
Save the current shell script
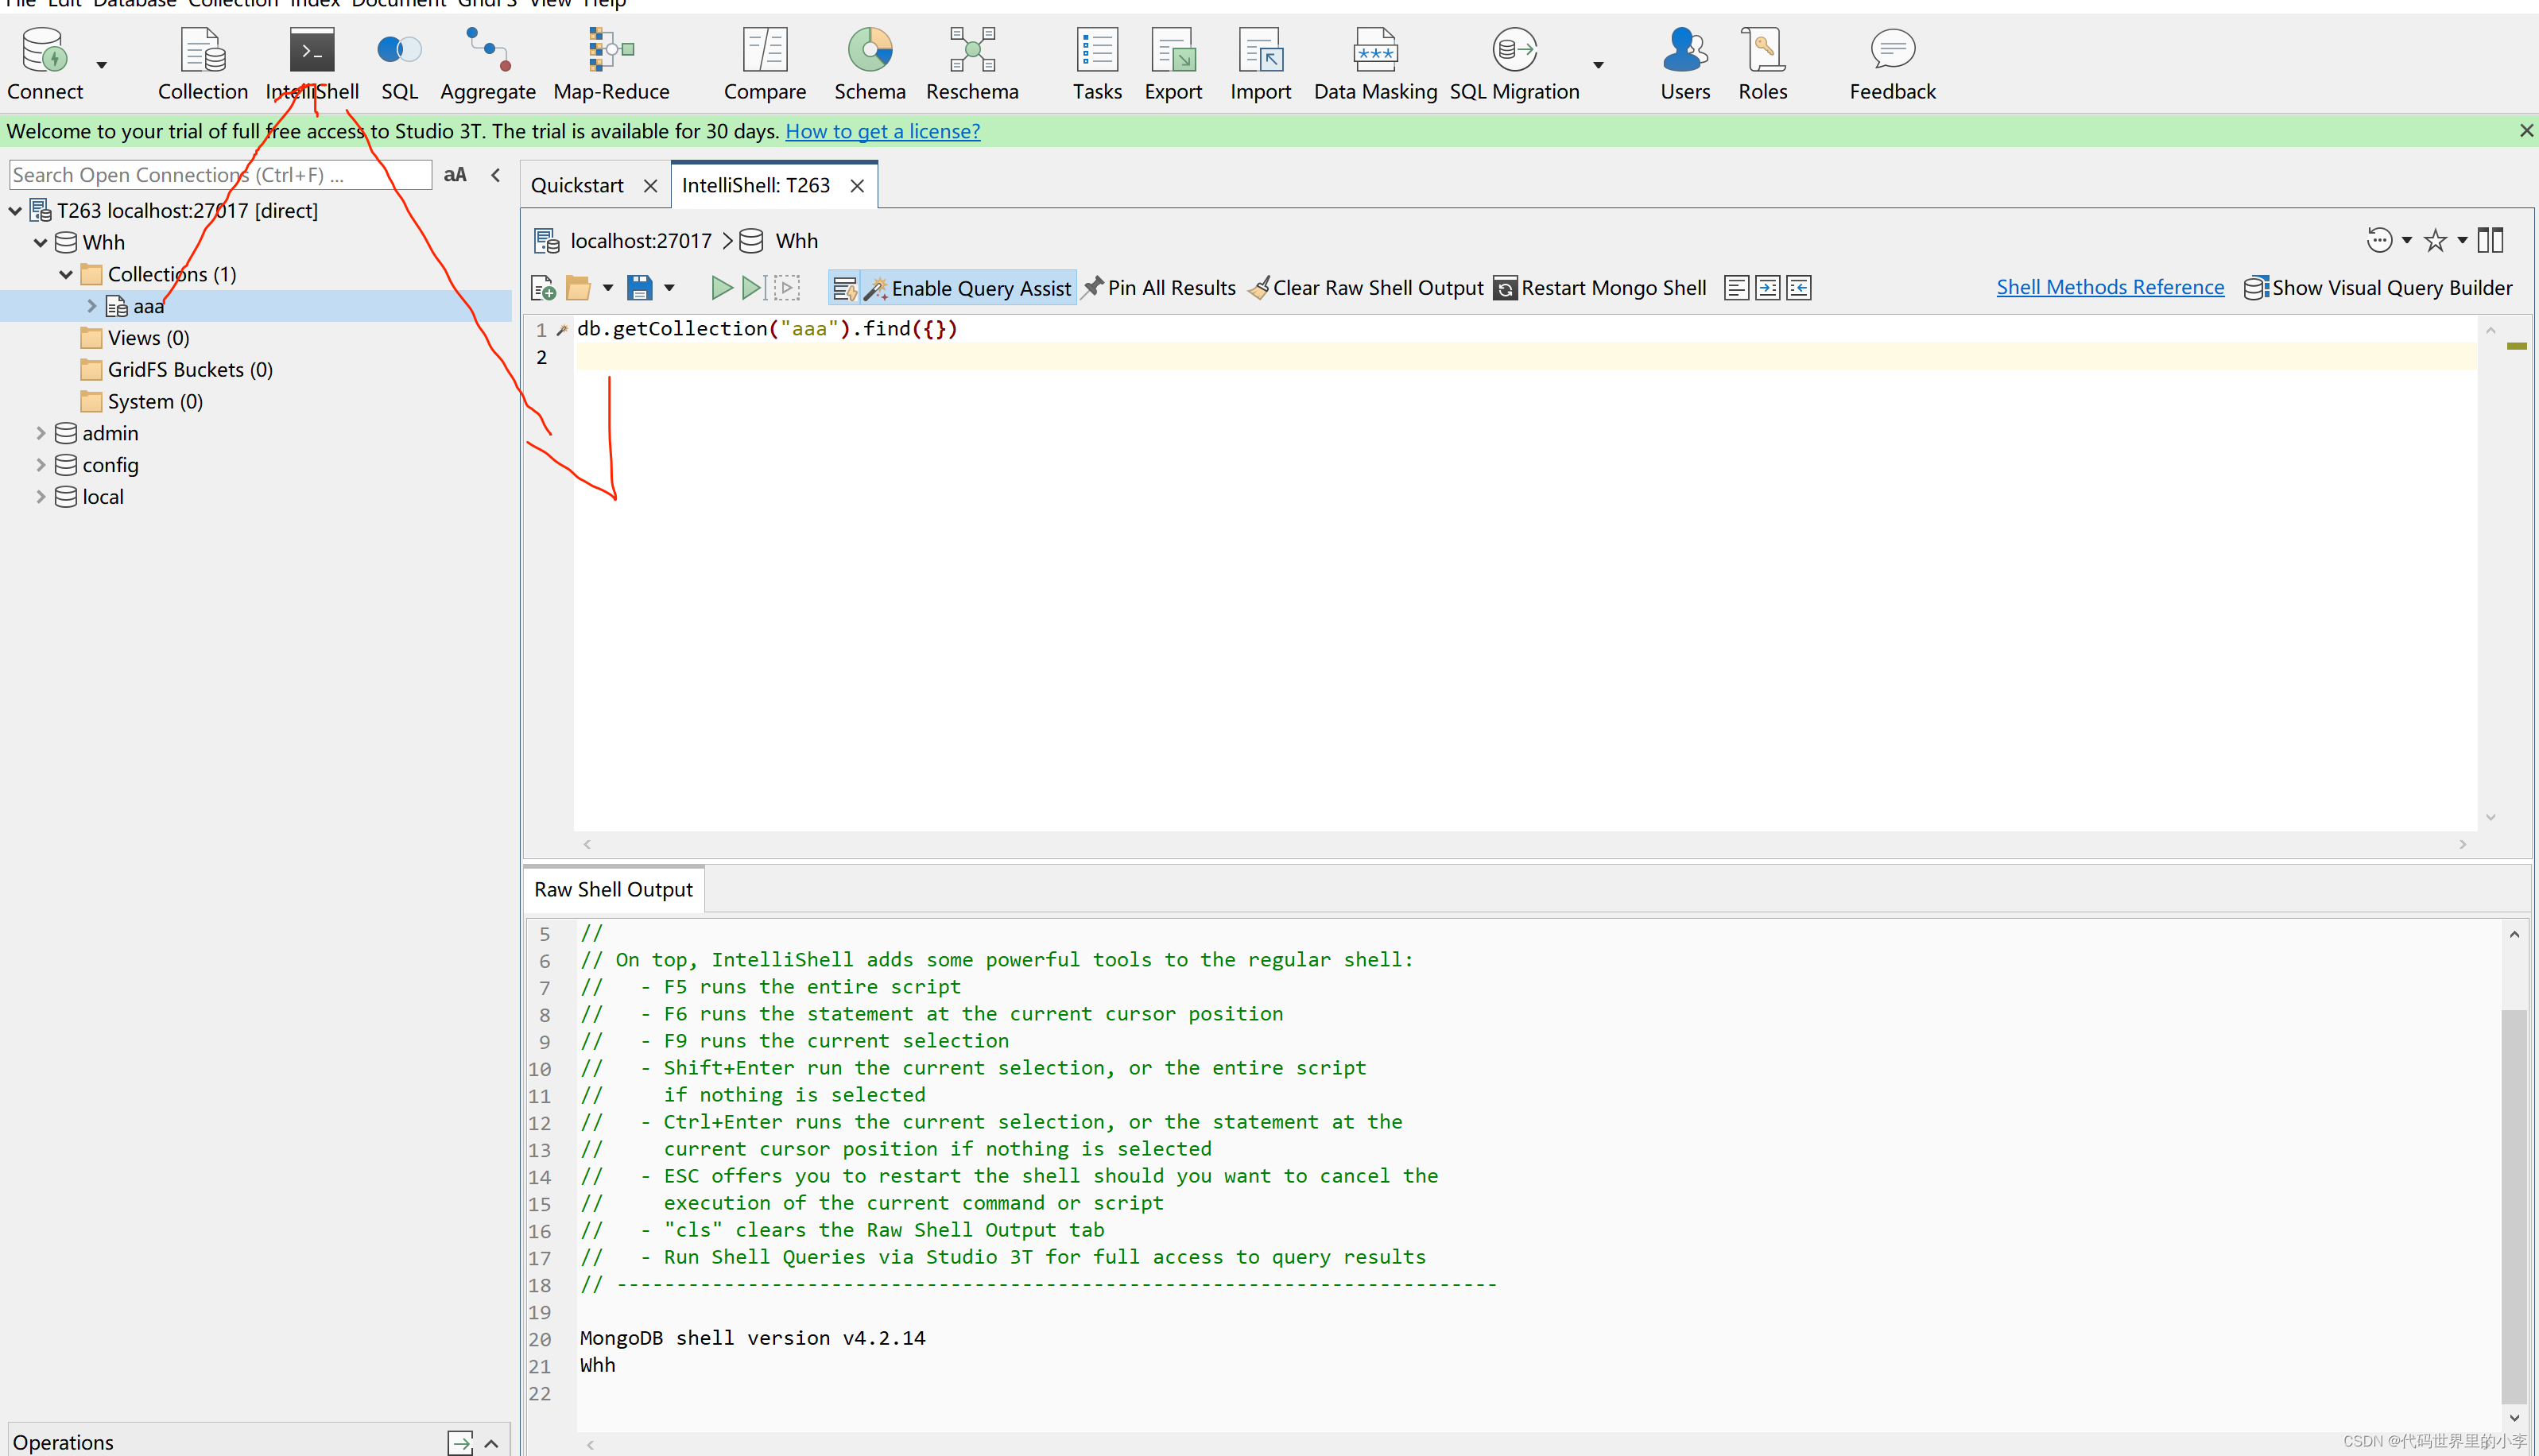click(x=640, y=288)
